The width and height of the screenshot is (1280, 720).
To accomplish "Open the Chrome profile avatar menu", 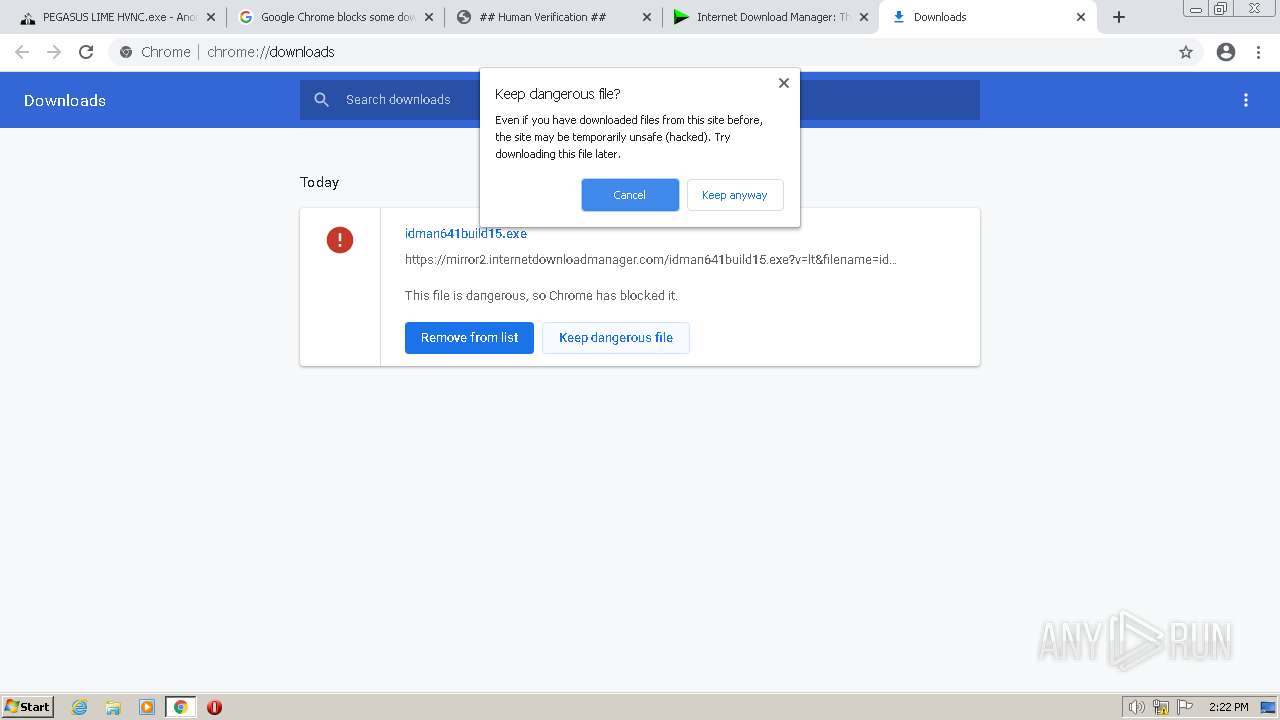I will [x=1226, y=52].
